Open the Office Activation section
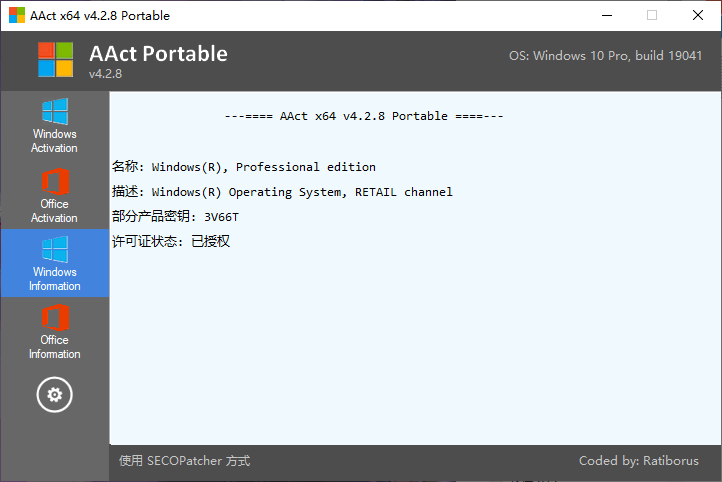This screenshot has width=722, height=482. click(54, 195)
